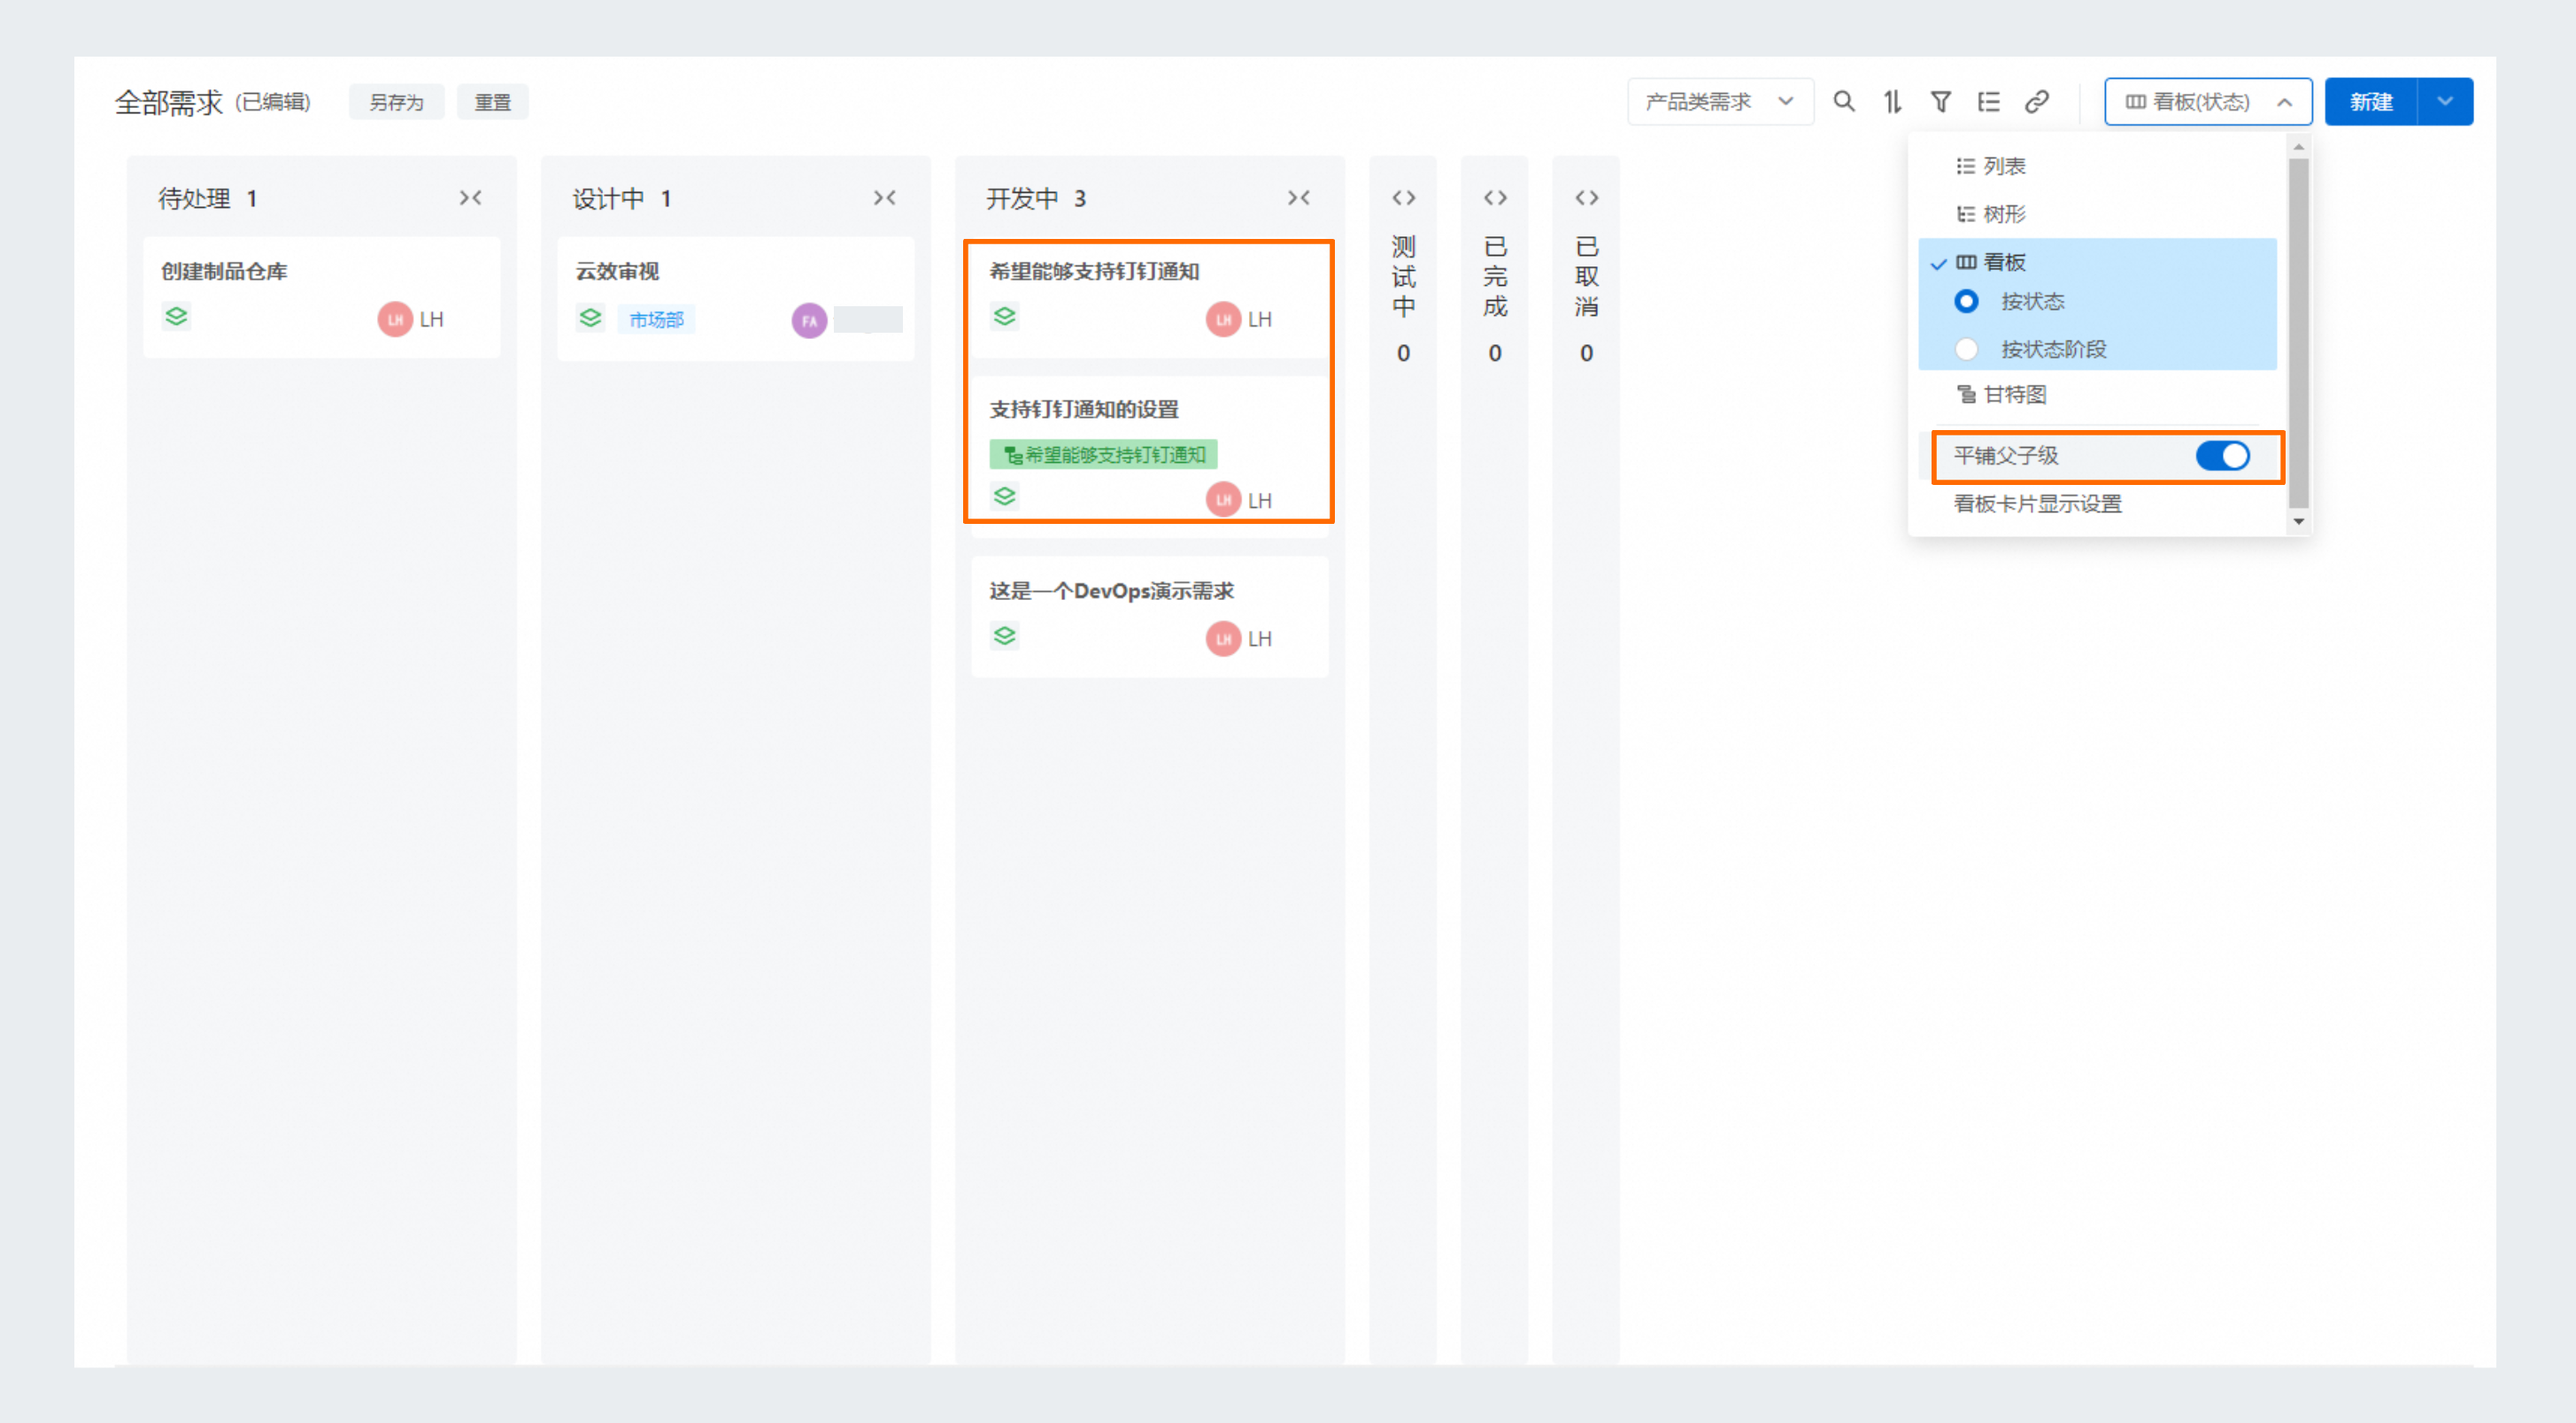This screenshot has height=1423, width=2576.
Task: Click the field display settings icon
Action: click(1989, 101)
